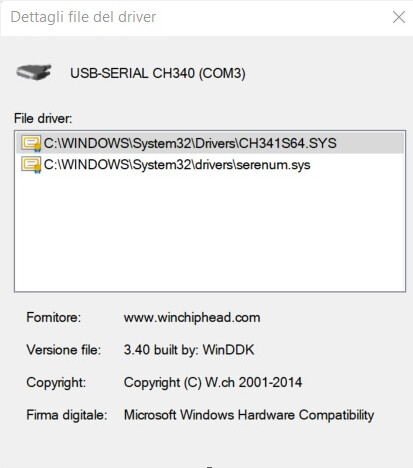The image size is (413, 468).
Task: Select C:\WINDOWS\System32\drivers\serenum.sys entry
Action: click(210, 165)
